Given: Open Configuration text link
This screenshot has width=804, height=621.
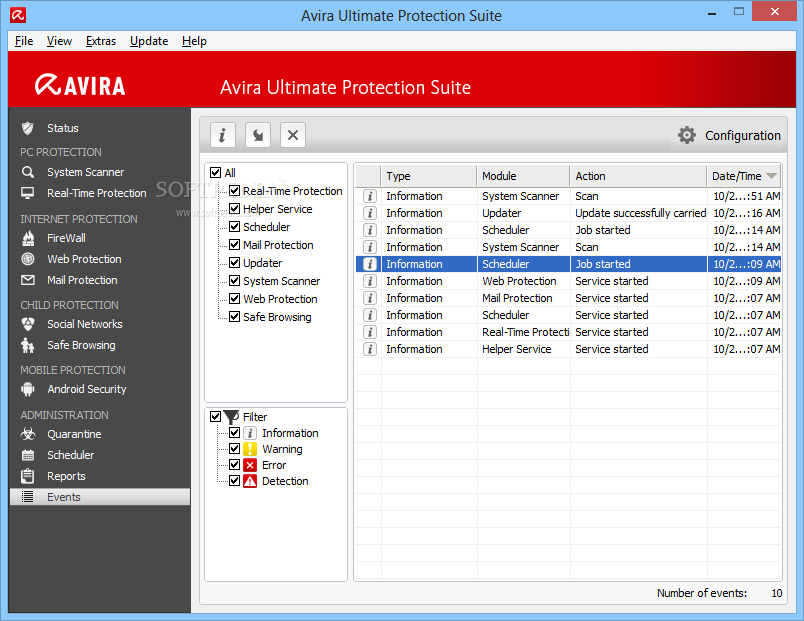Looking at the screenshot, I should pyautogui.click(x=742, y=136).
